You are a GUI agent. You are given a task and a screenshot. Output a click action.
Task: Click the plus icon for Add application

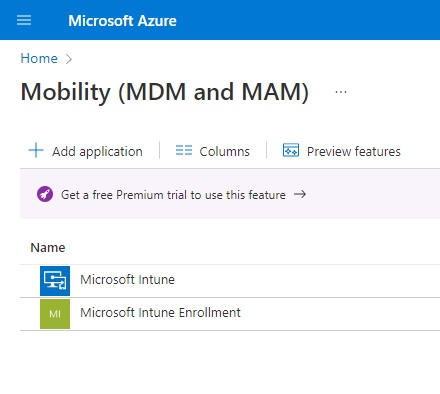pyautogui.click(x=36, y=150)
